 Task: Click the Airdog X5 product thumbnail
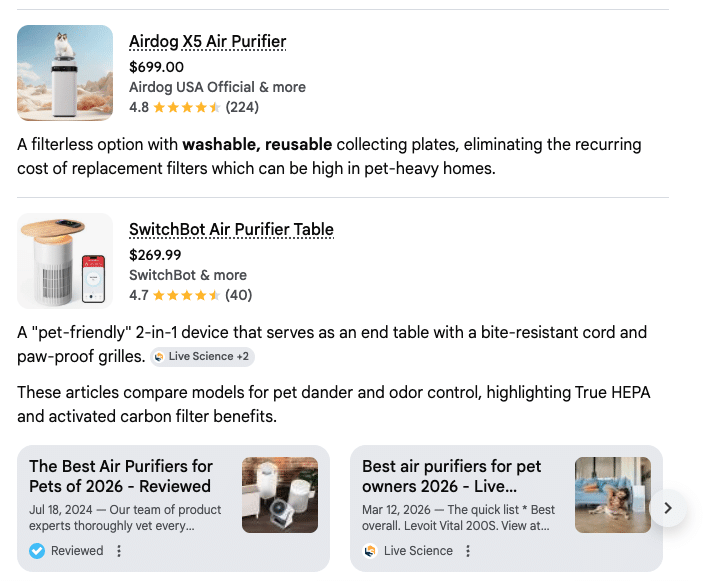65,73
